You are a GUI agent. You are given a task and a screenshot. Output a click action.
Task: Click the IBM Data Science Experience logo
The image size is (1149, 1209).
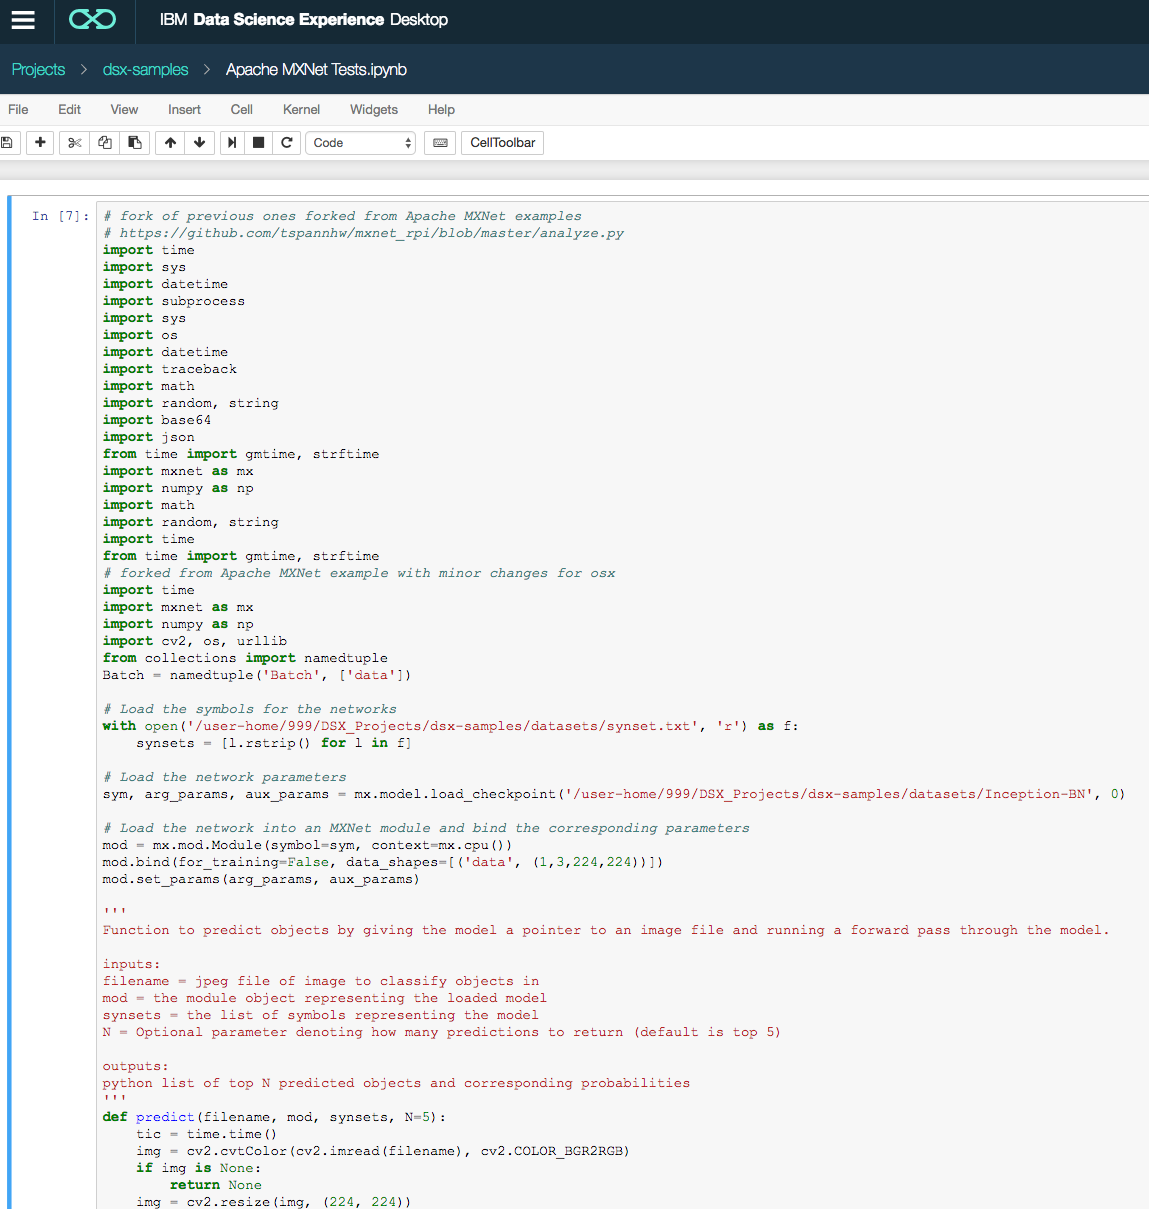coord(92,20)
